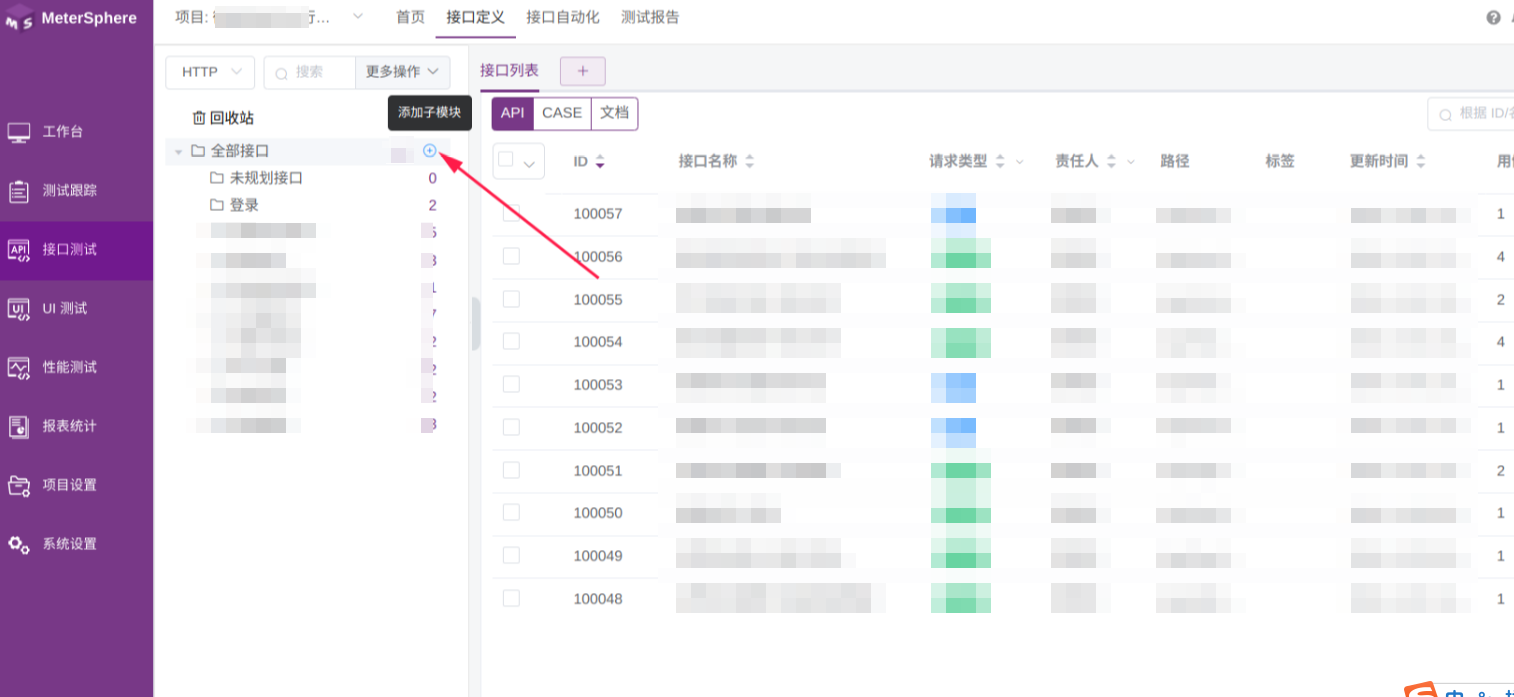
Task: Click the plus button to add tab
Action: click(583, 71)
